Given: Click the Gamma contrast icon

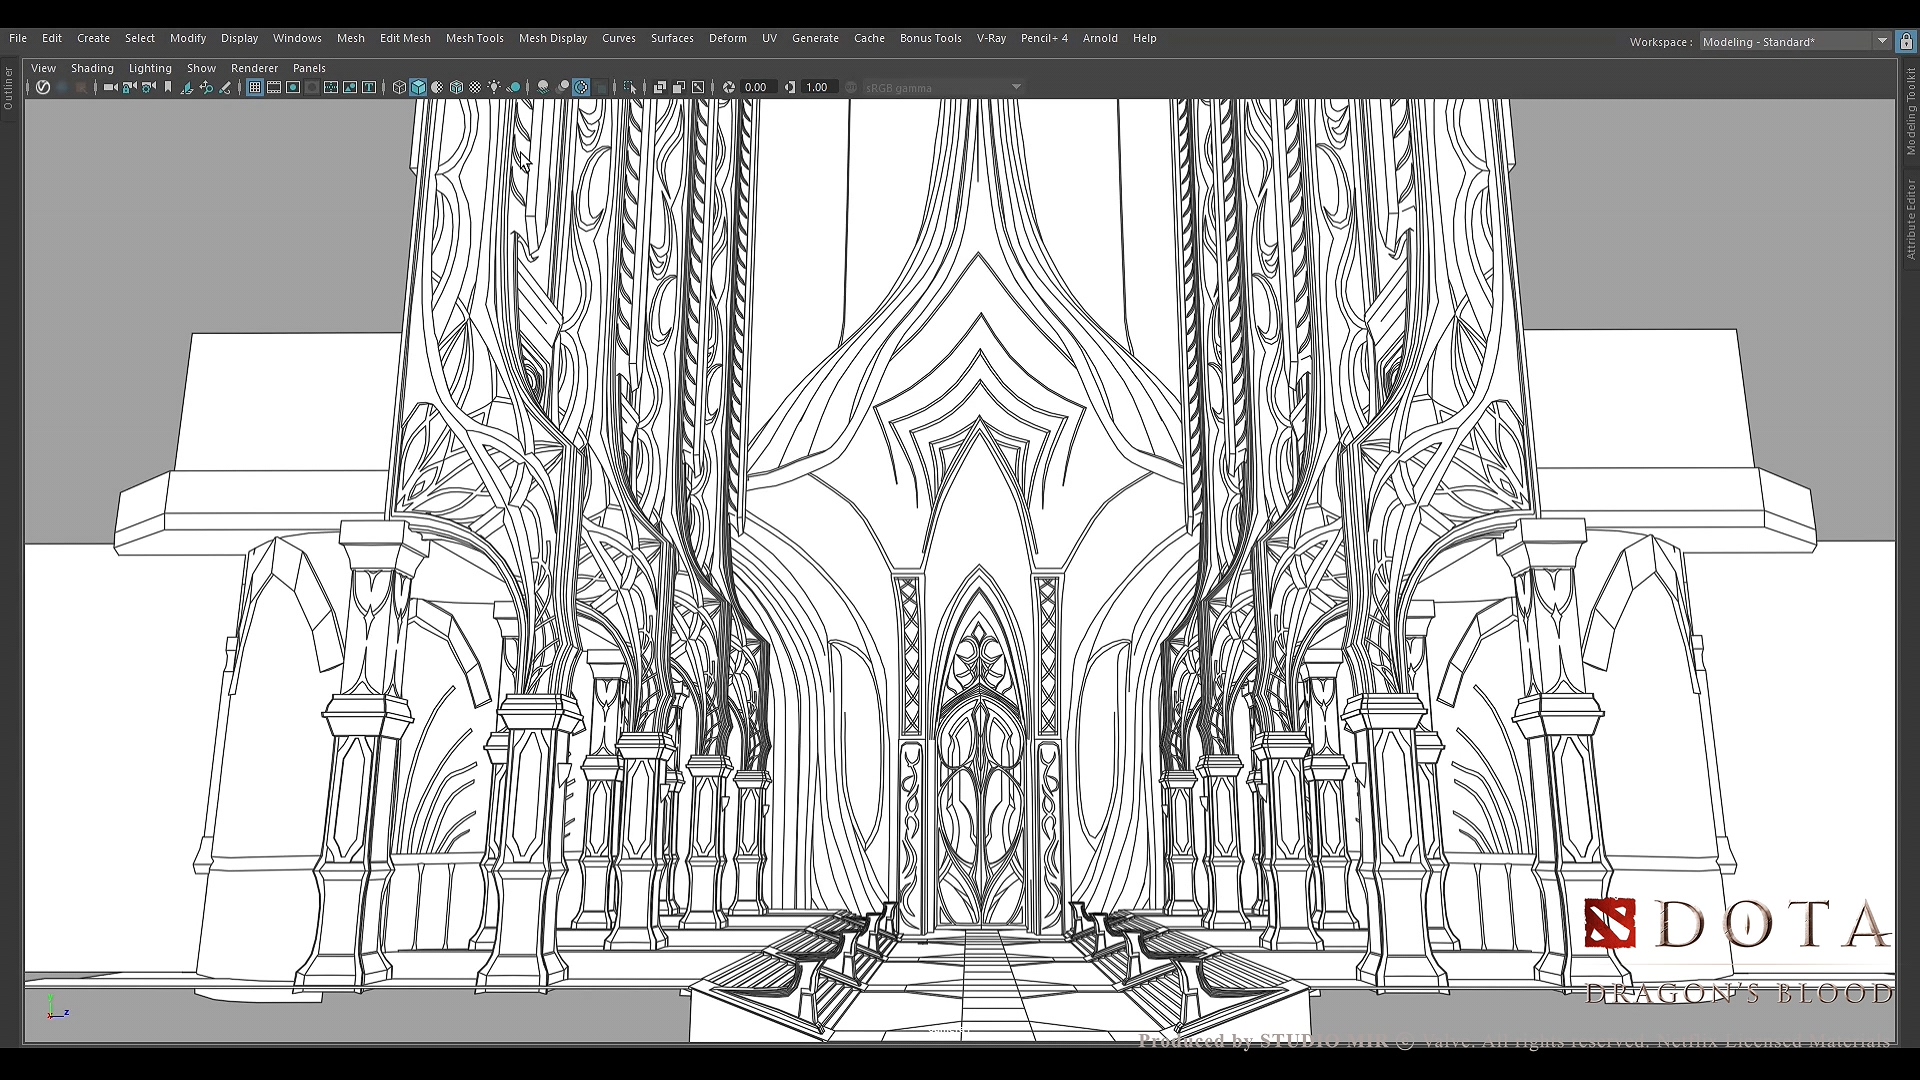Looking at the screenshot, I should pyautogui.click(x=790, y=87).
